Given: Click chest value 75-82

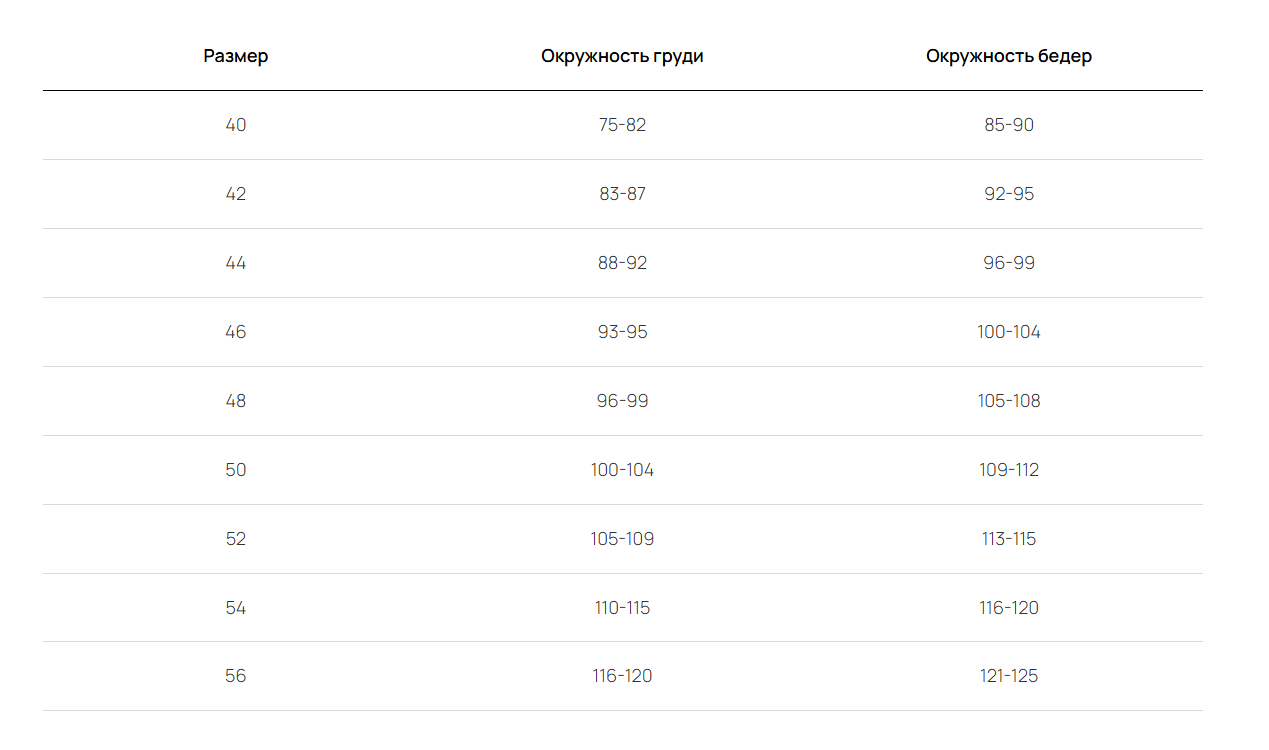Looking at the screenshot, I should 622,125.
